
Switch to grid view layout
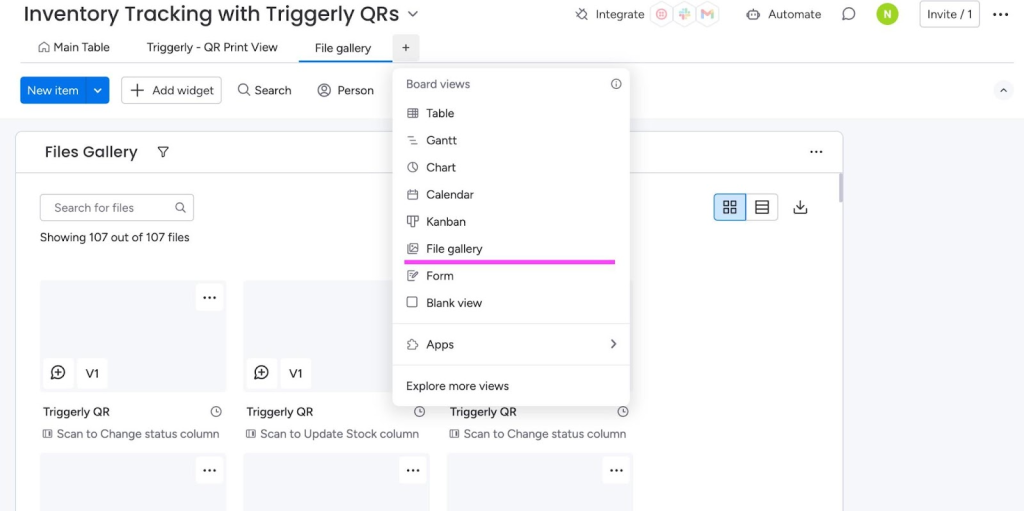(730, 207)
